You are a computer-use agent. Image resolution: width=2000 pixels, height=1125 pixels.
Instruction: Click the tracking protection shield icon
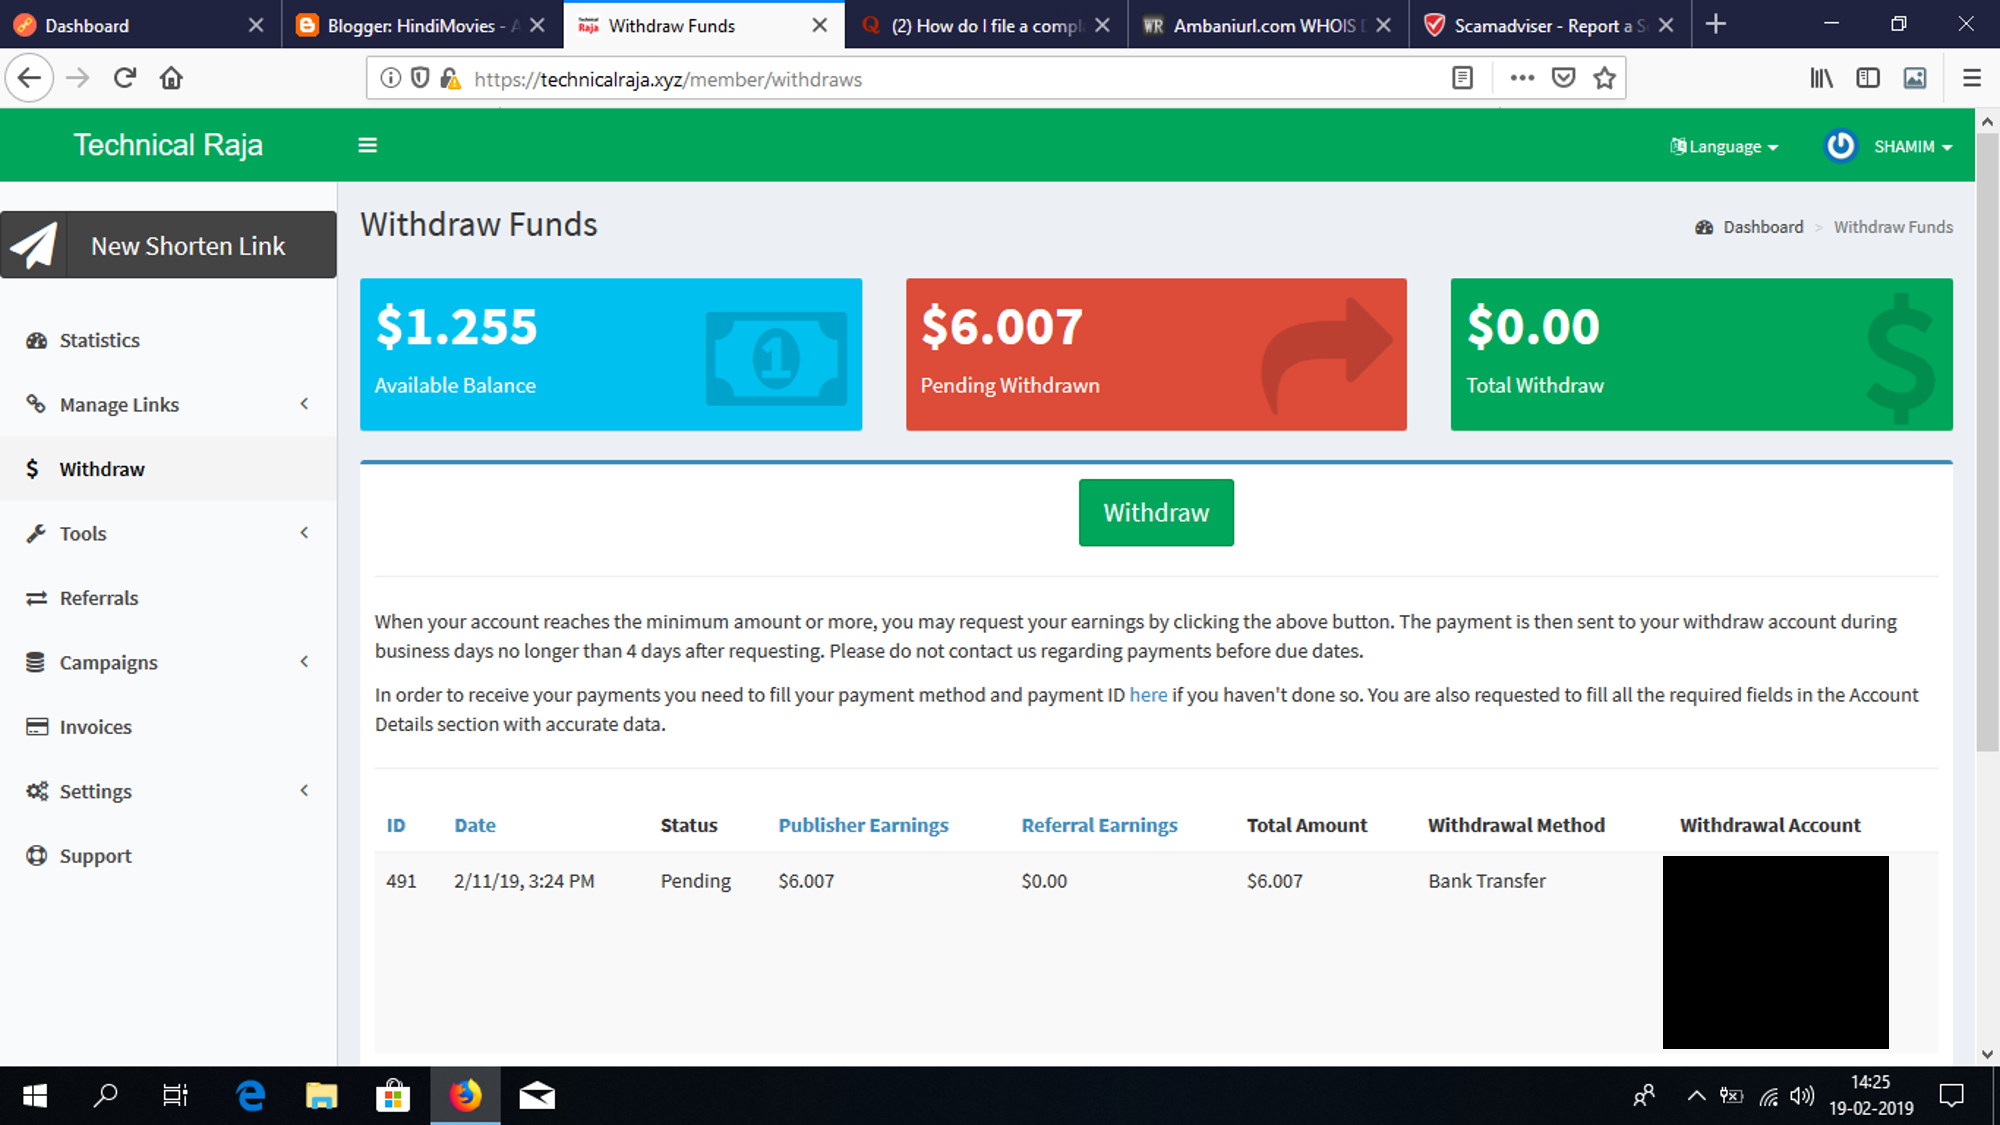point(420,78)
